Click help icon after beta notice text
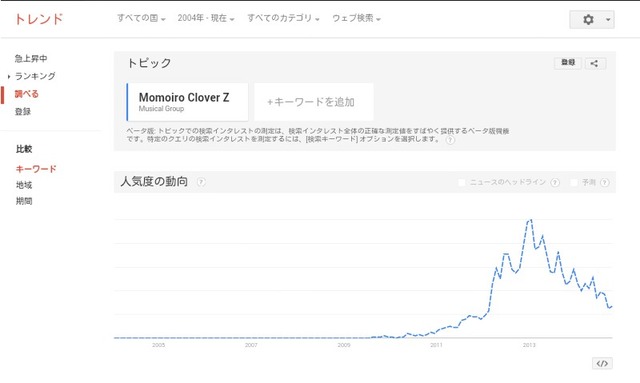 450,140
